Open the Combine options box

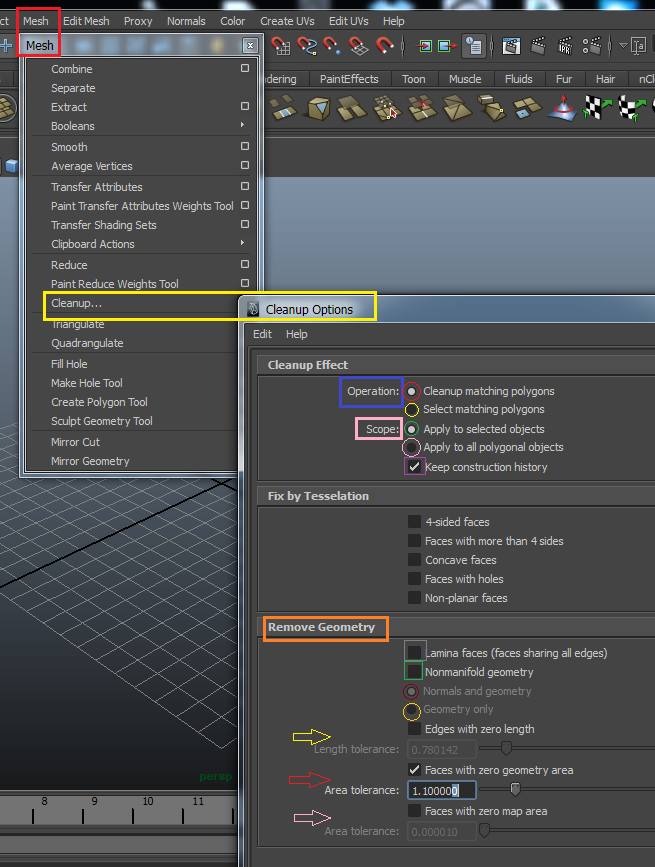tap(245, 68)
